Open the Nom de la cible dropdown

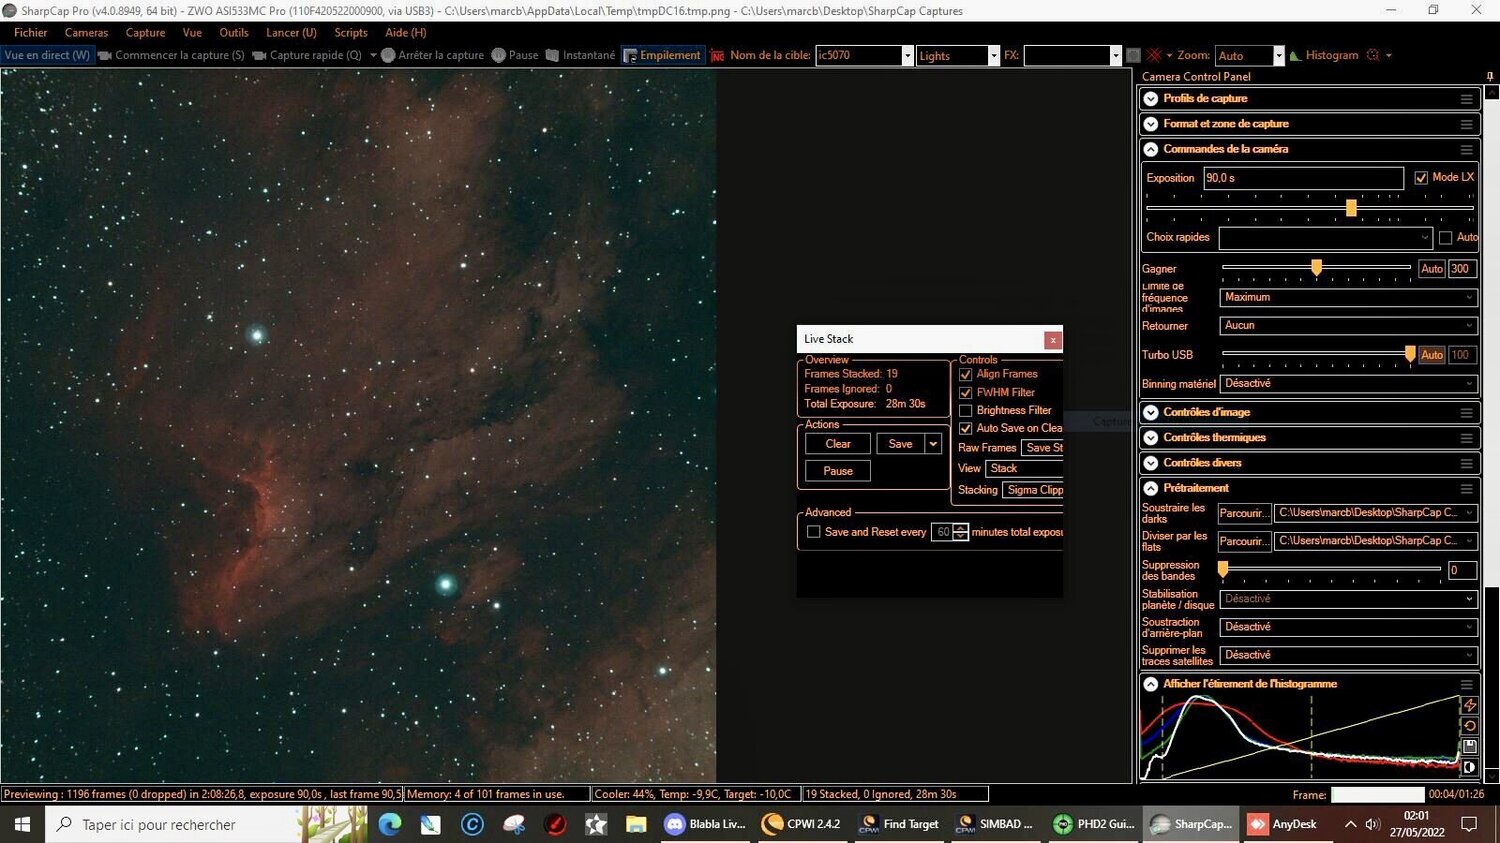click(x=907, y=56)
